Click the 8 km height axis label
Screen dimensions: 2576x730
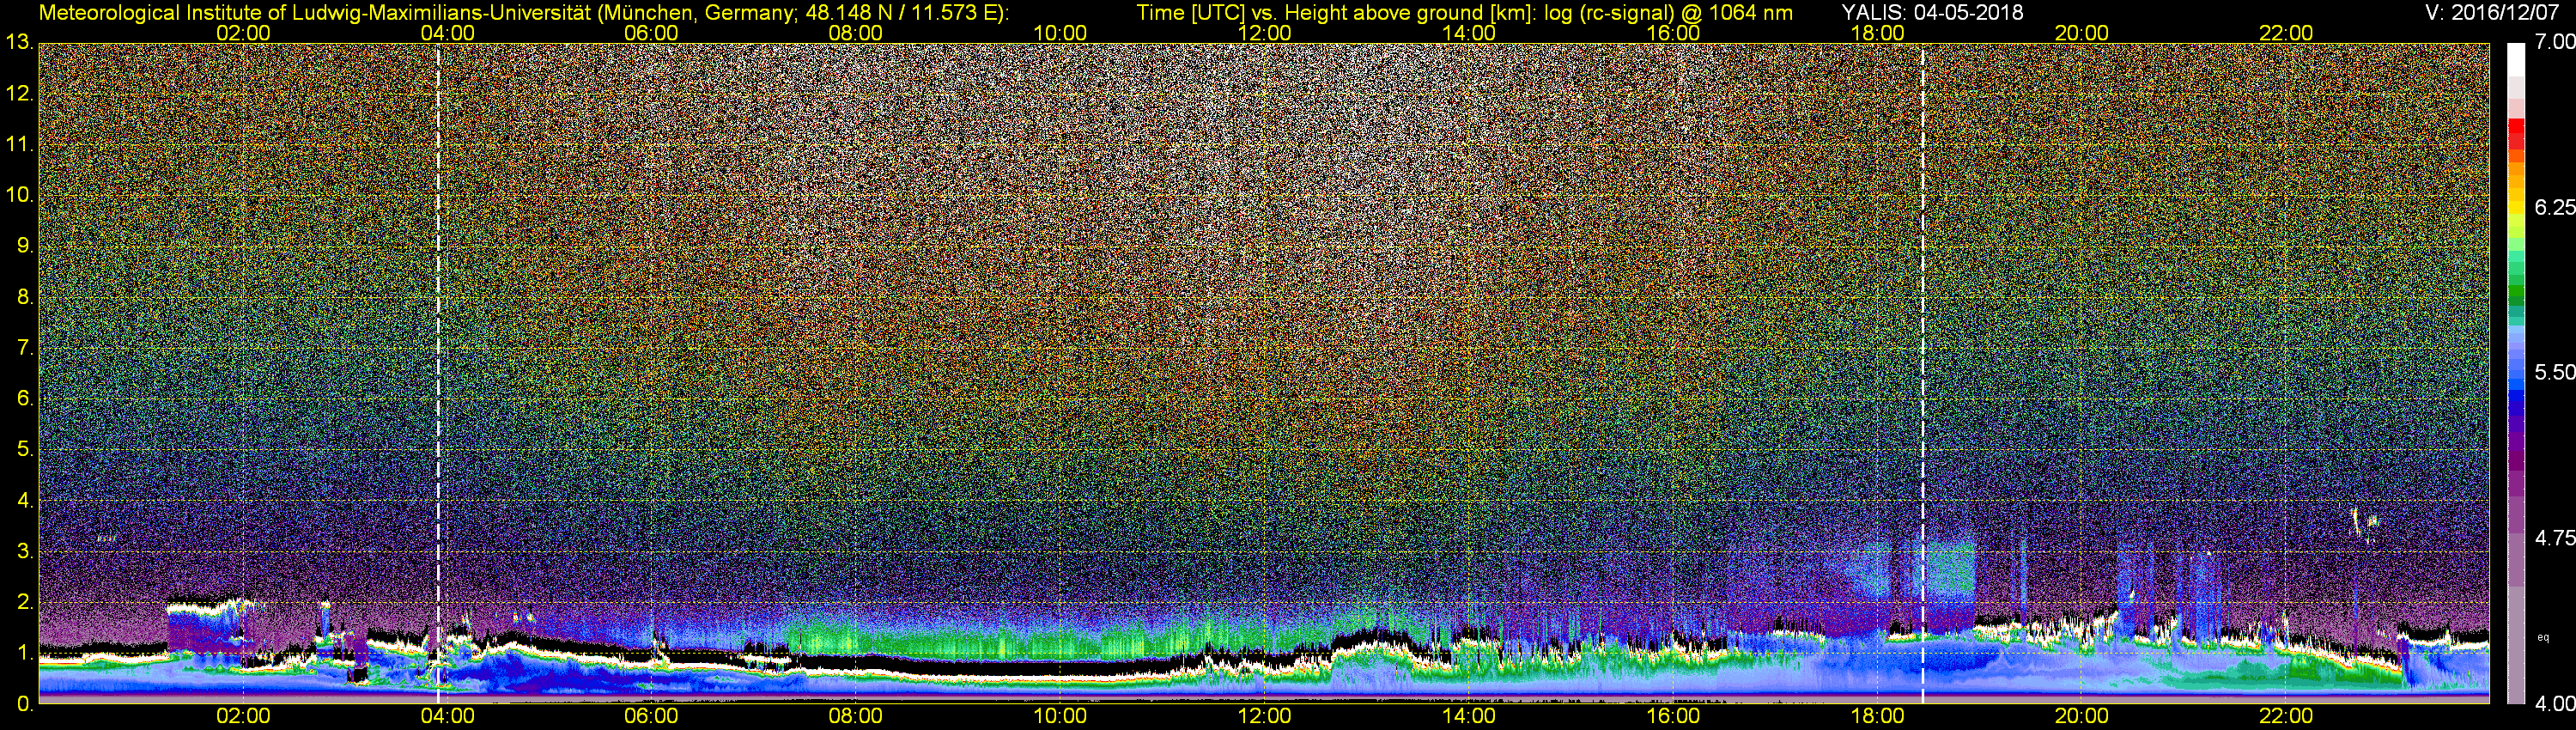pyautogui.click(x=24, y=297)
